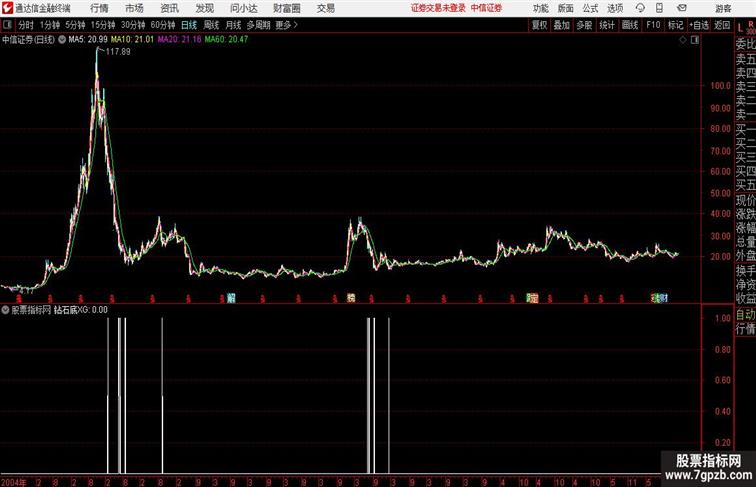Toggle the side panel icon beside diamond
Screen dimensions: 756x487
click(695, 40)
